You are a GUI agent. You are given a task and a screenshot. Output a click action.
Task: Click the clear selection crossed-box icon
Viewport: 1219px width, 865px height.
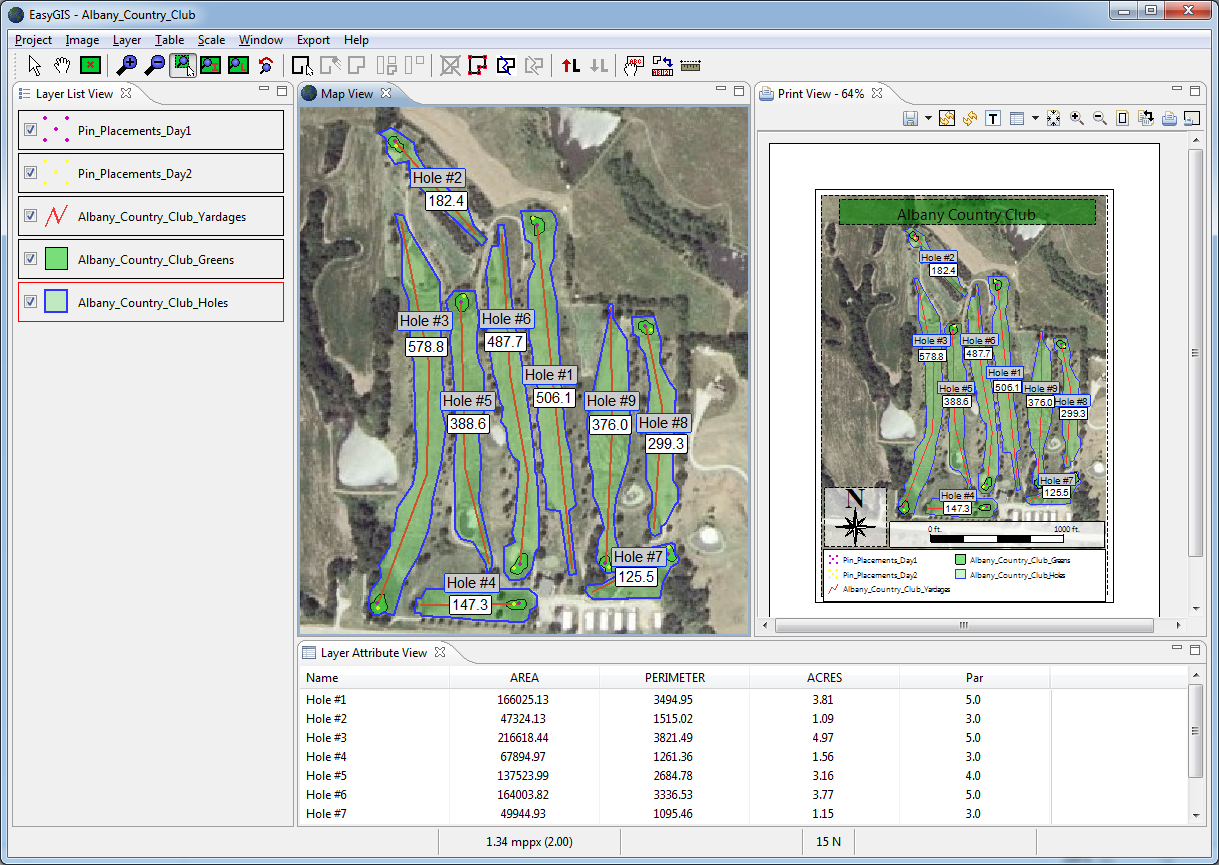450,66
